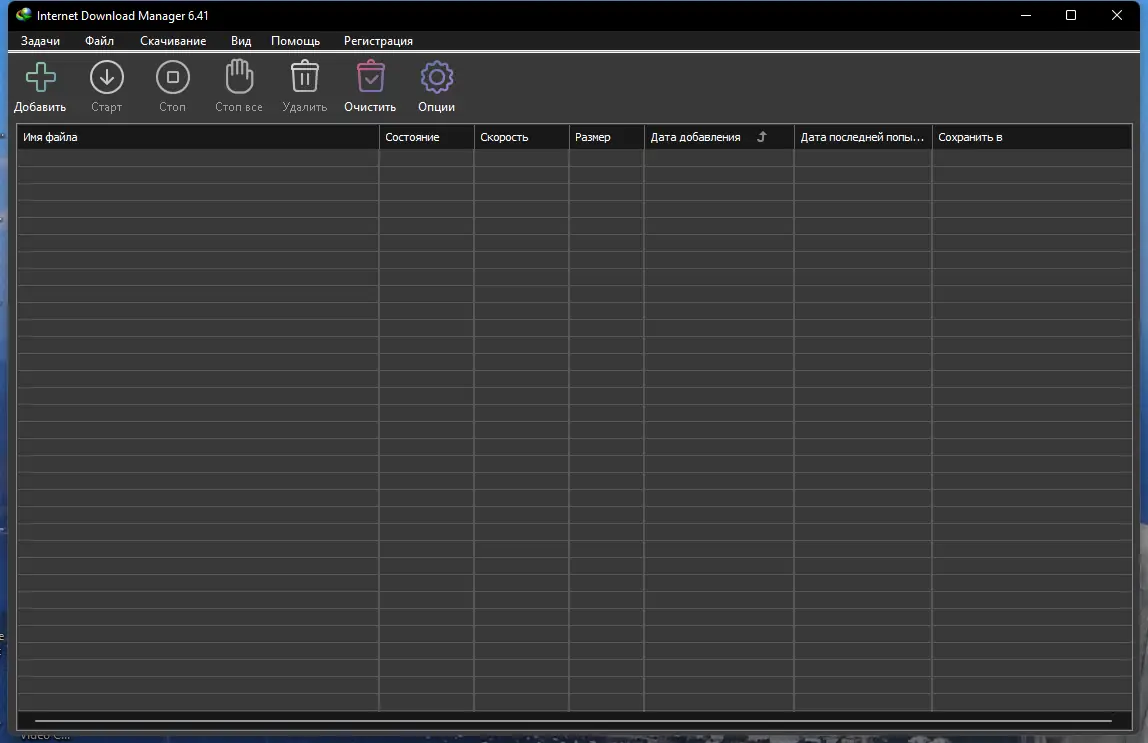Viewport: 1148px width, 743px height.
Task: Sort by the Размер column header
Action: (x=606, y=137)
